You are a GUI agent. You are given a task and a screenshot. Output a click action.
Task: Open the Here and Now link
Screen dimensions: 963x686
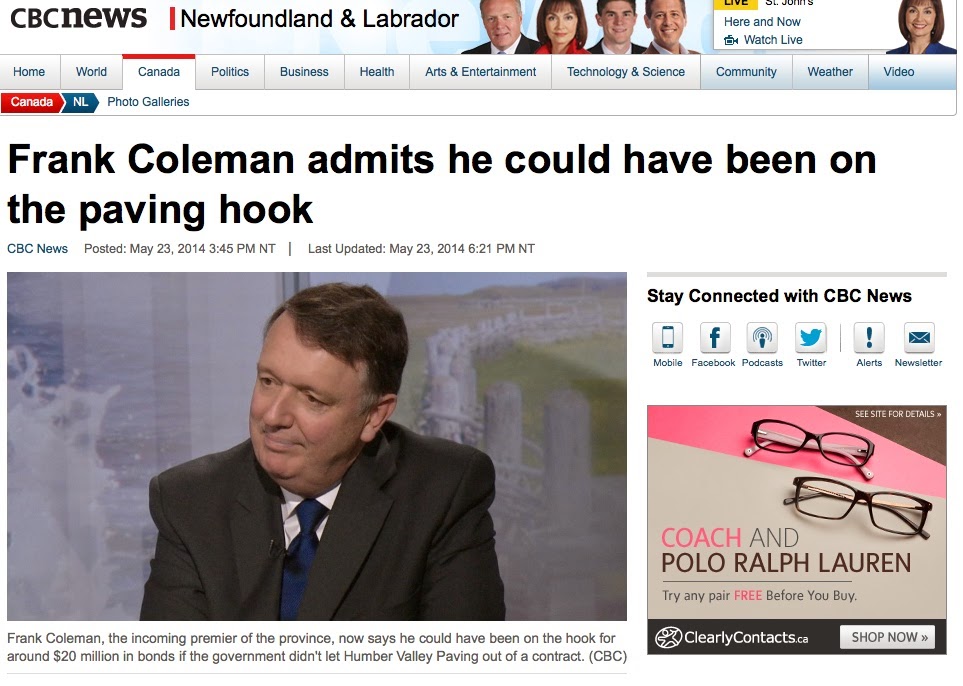[762, 21]
